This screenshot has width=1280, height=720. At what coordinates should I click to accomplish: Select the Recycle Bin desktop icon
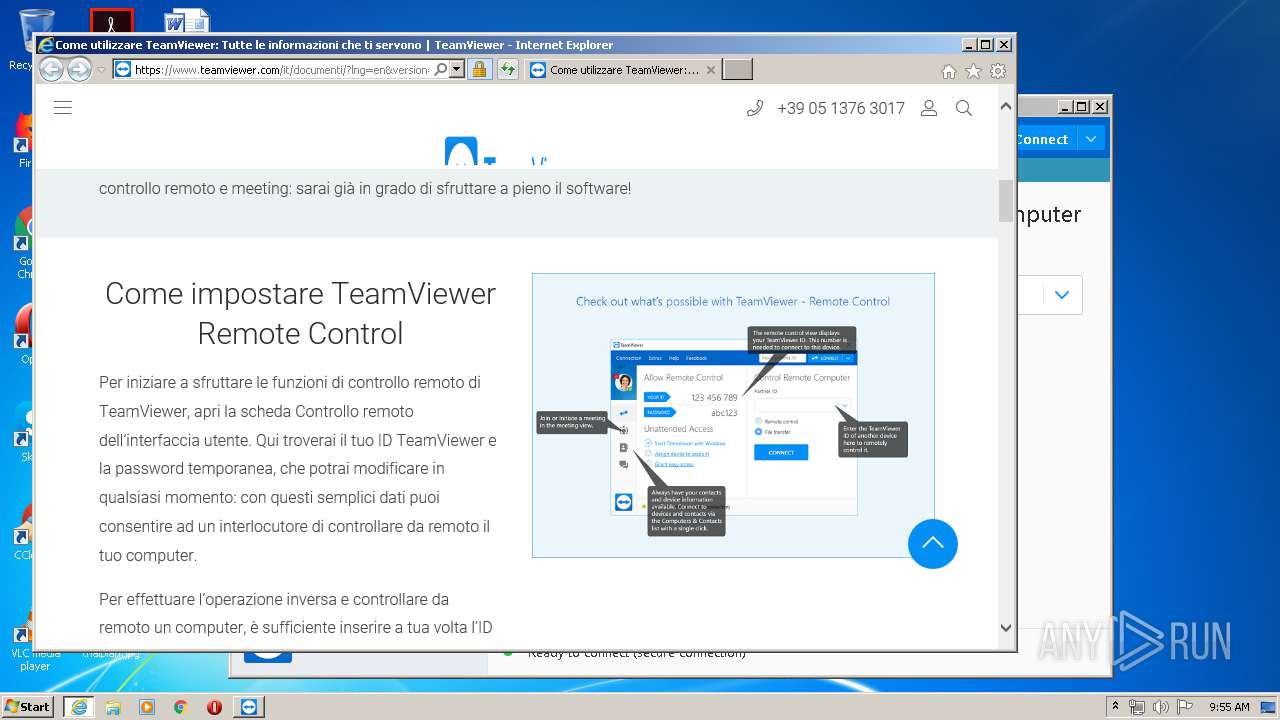35,40
